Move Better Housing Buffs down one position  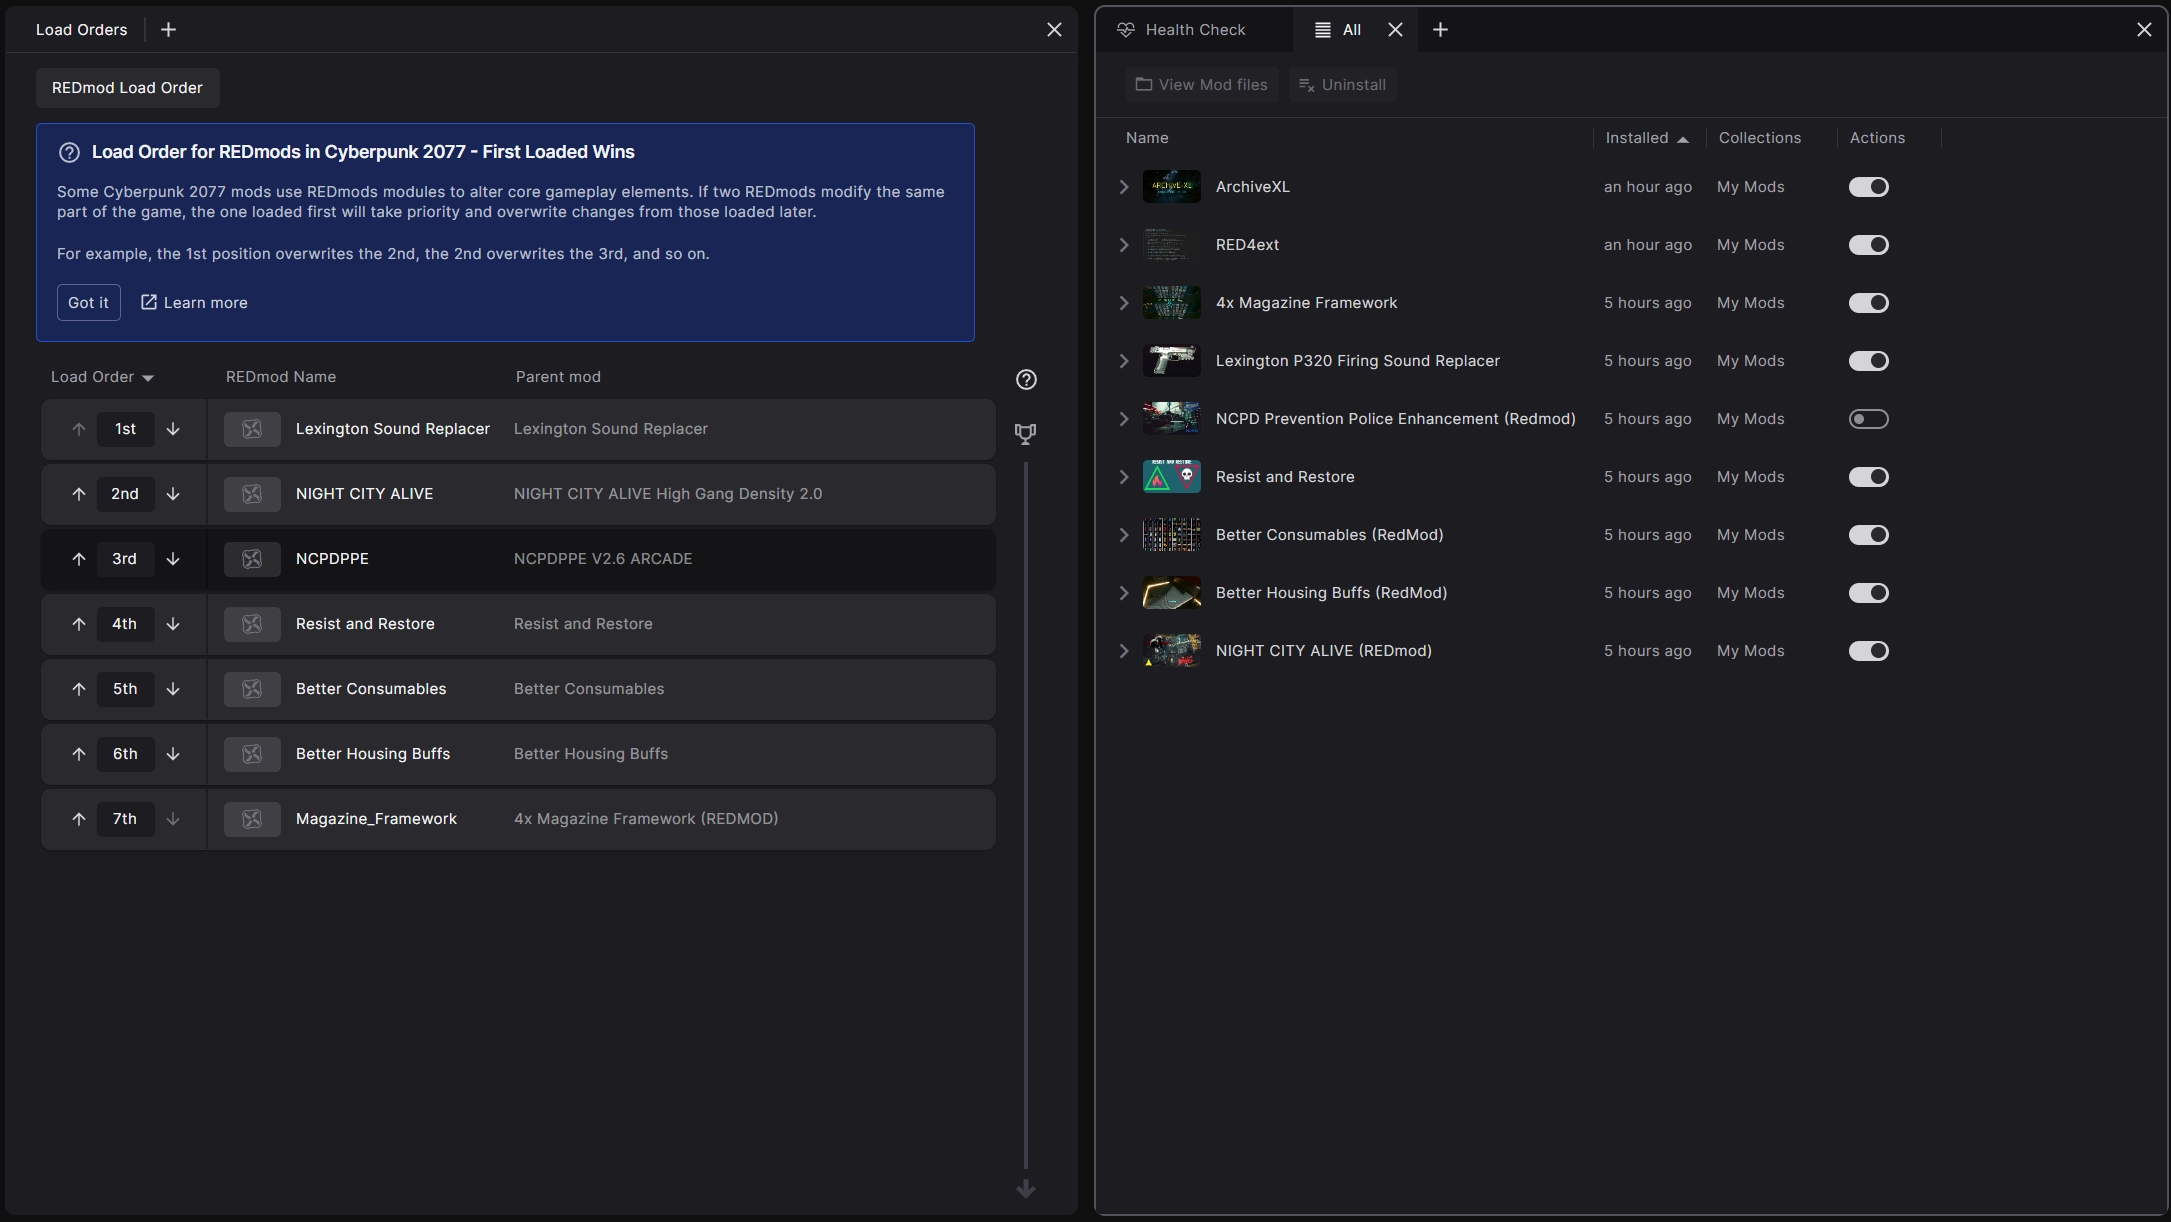pyautogui.click(x=173, y=754)
